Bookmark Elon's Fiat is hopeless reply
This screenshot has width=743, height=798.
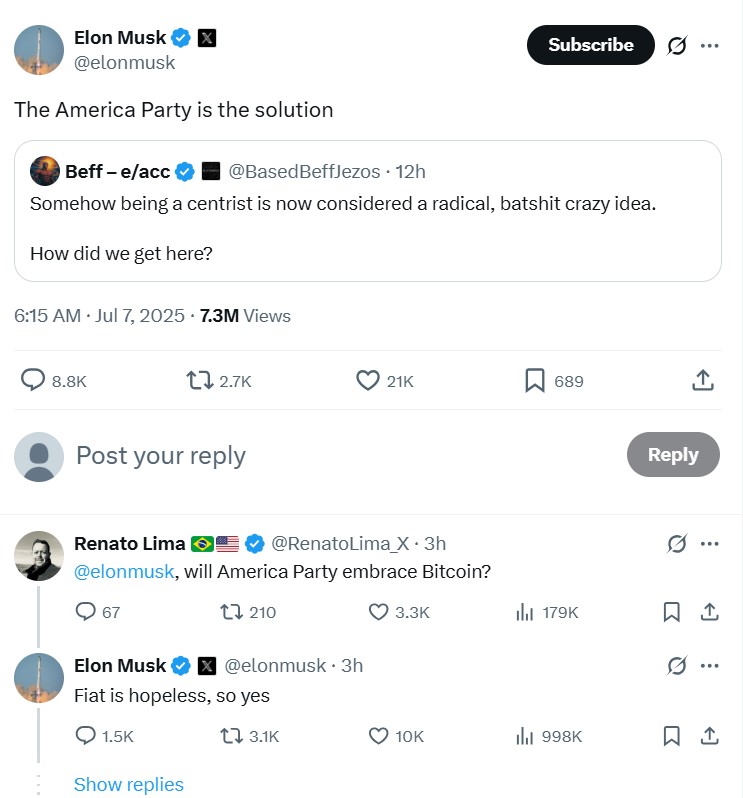671,736
